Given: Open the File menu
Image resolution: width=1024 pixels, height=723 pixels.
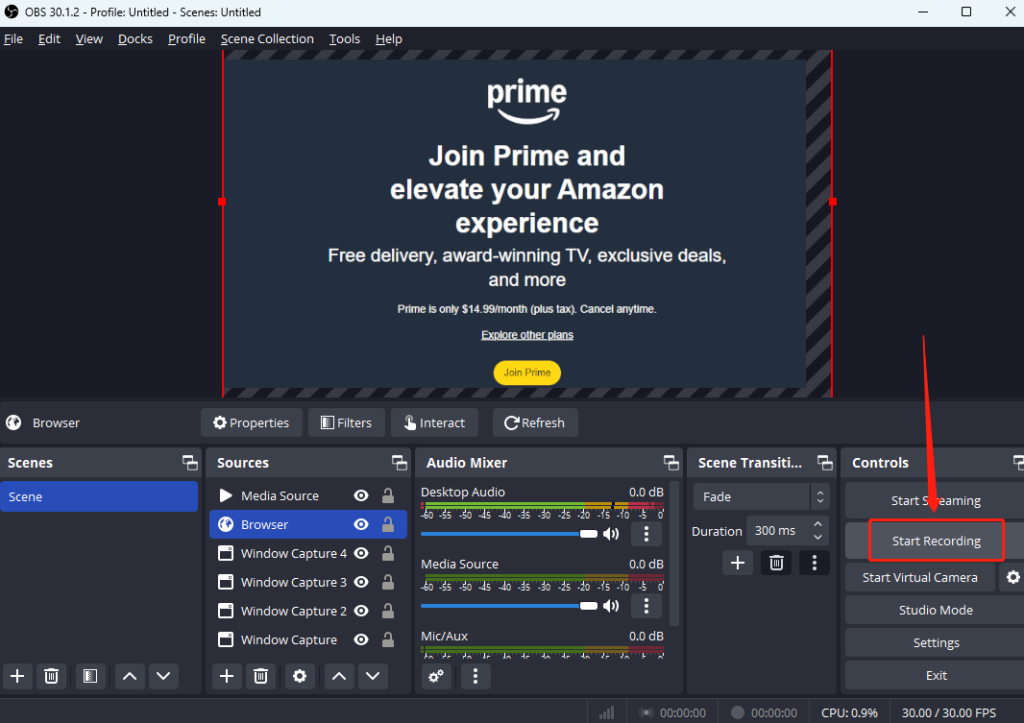Looking at the screenshot, I should pyautogui.click(x=14, y=39).
